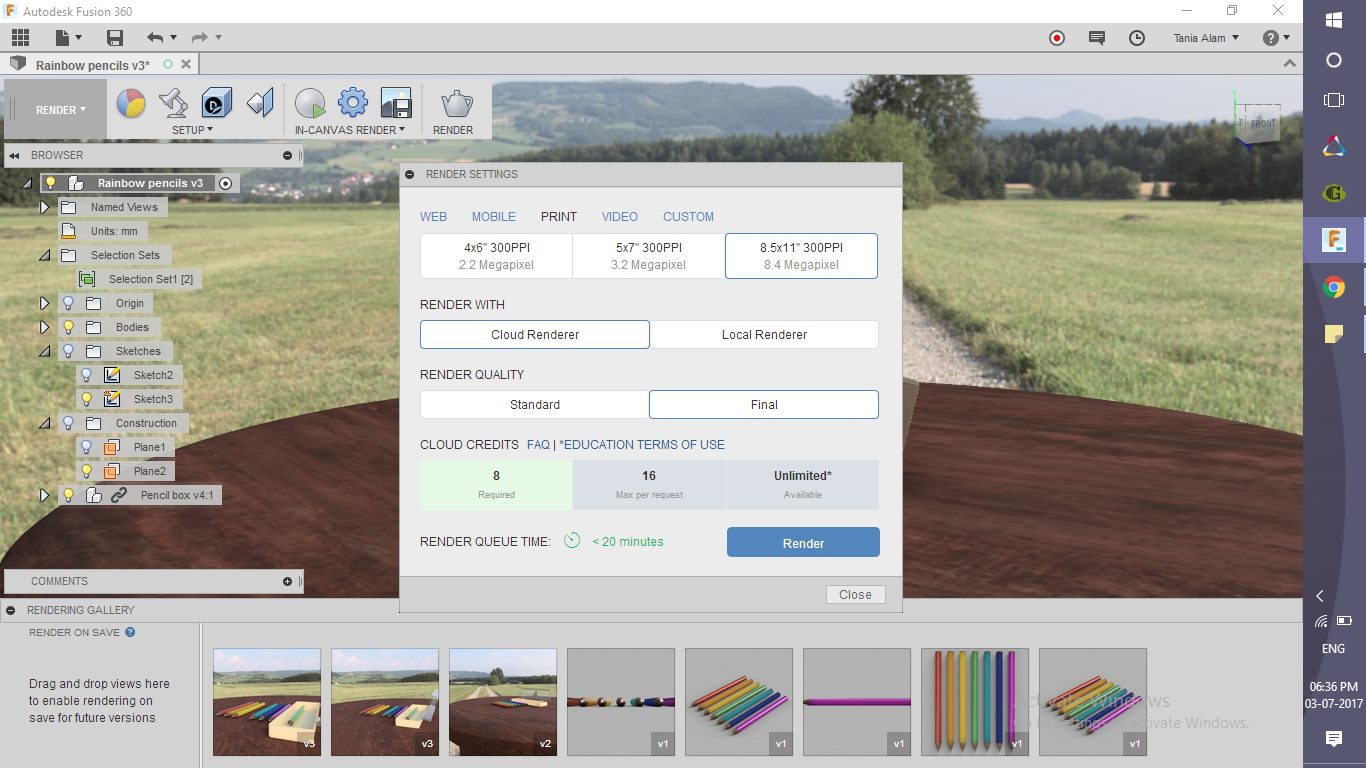Switch to the VIDEO tab
1366x768 pixels.
click(620, 217)
